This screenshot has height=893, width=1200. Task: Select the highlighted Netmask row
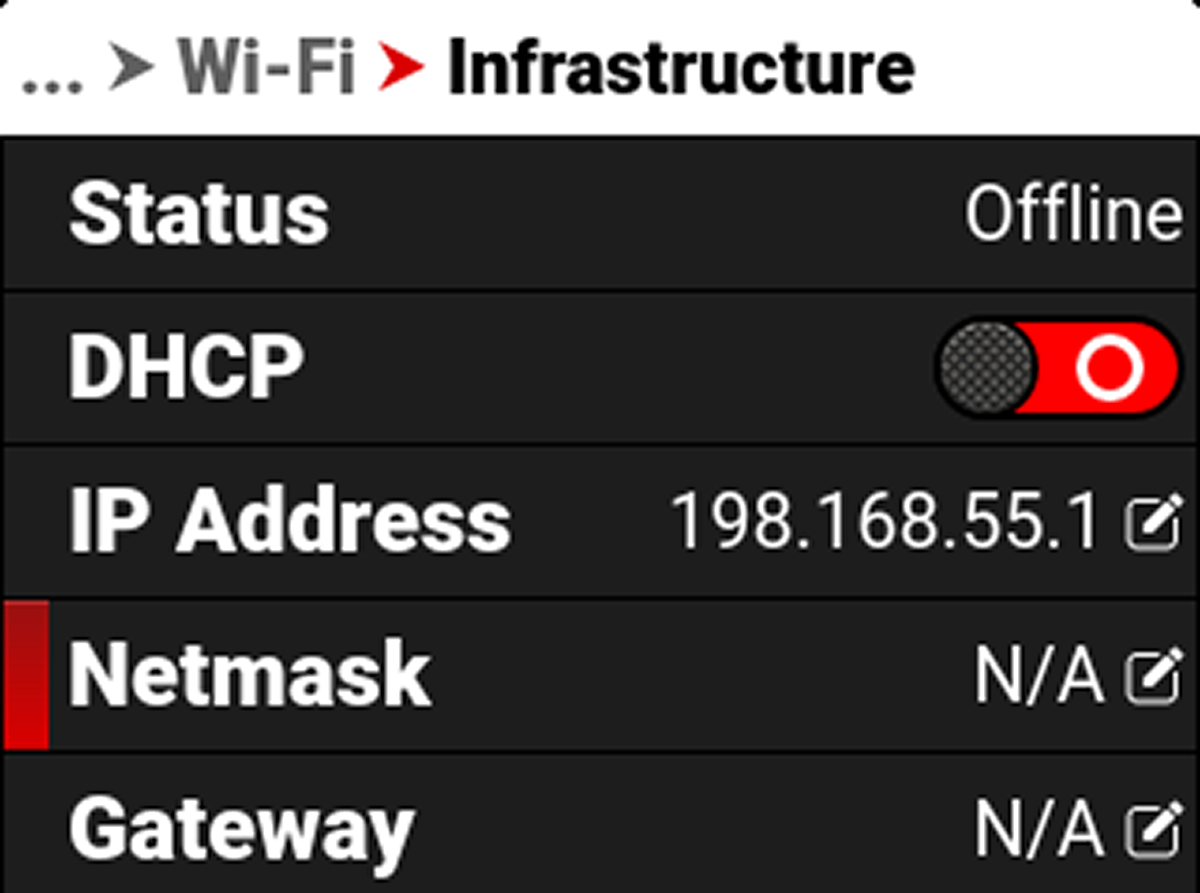pos(600,675)
